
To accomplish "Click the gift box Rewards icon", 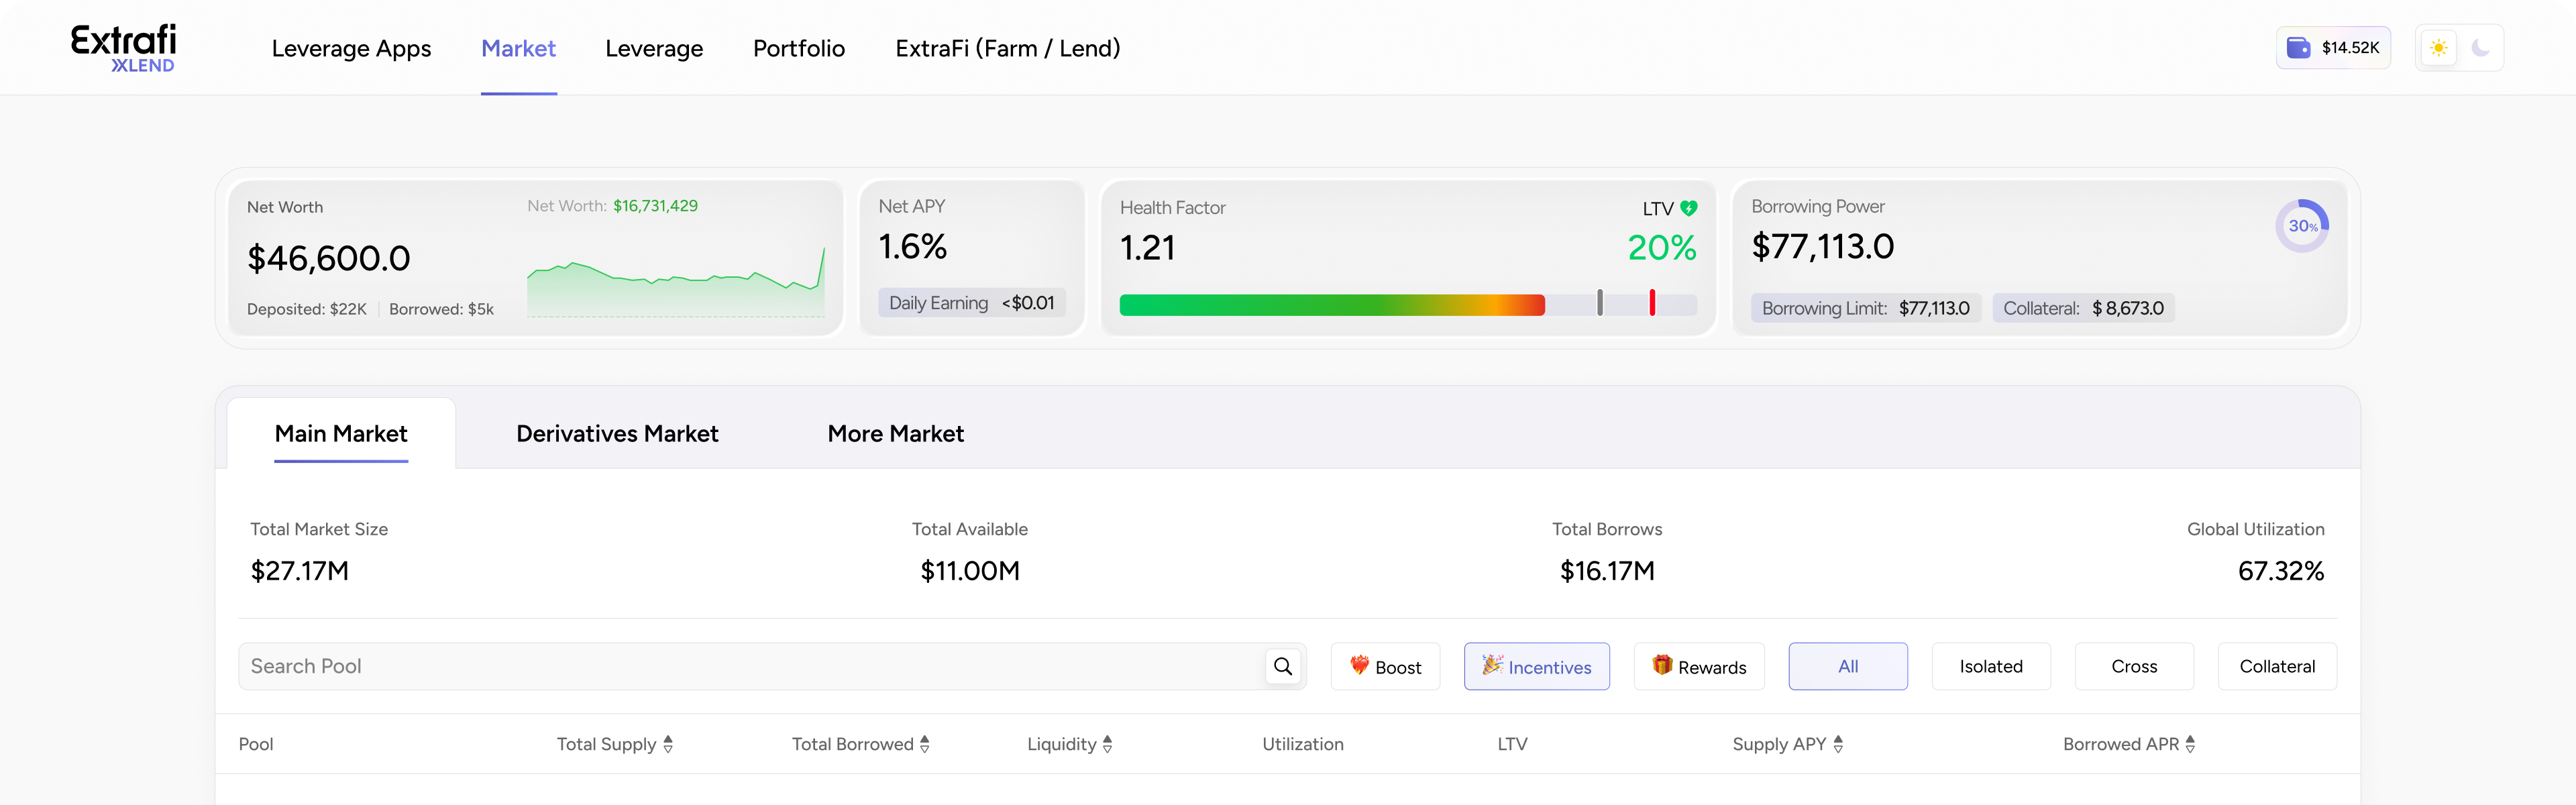I will 1662,665.
